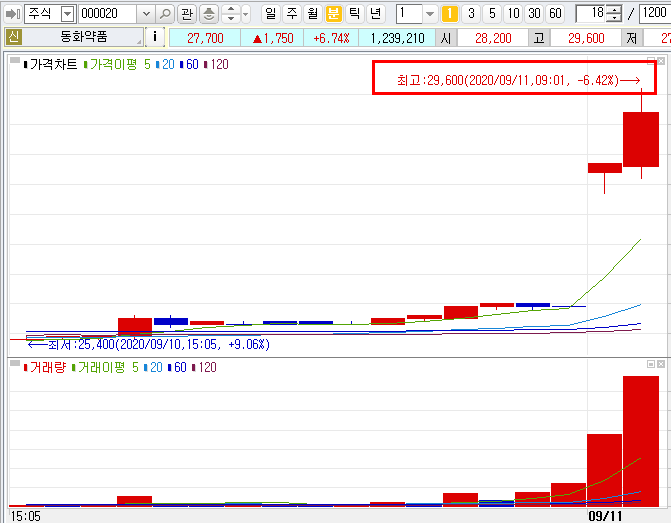This screenshot has width=671, height=523.
Task: Switch chart to 년 yearly period
Action: click(375, 14)
